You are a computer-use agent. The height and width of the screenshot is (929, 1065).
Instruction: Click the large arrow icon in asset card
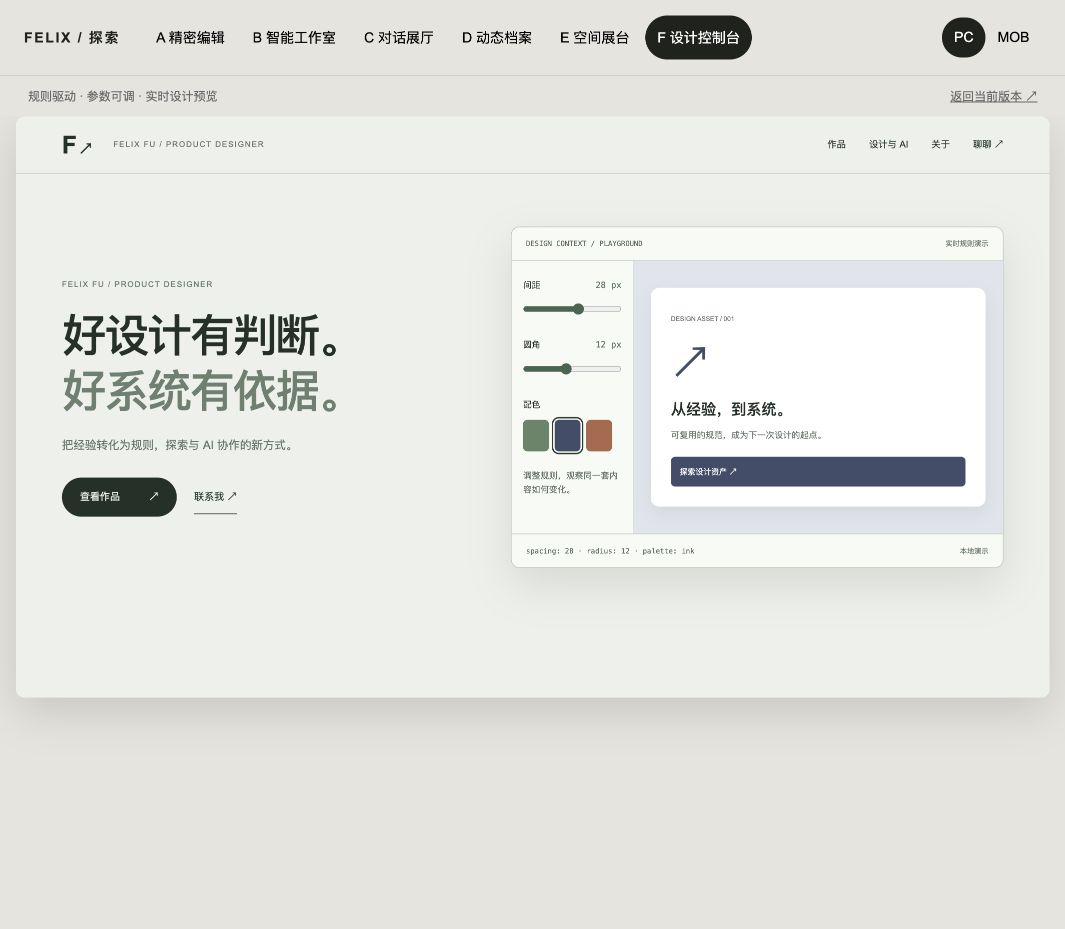coord(690,361)
